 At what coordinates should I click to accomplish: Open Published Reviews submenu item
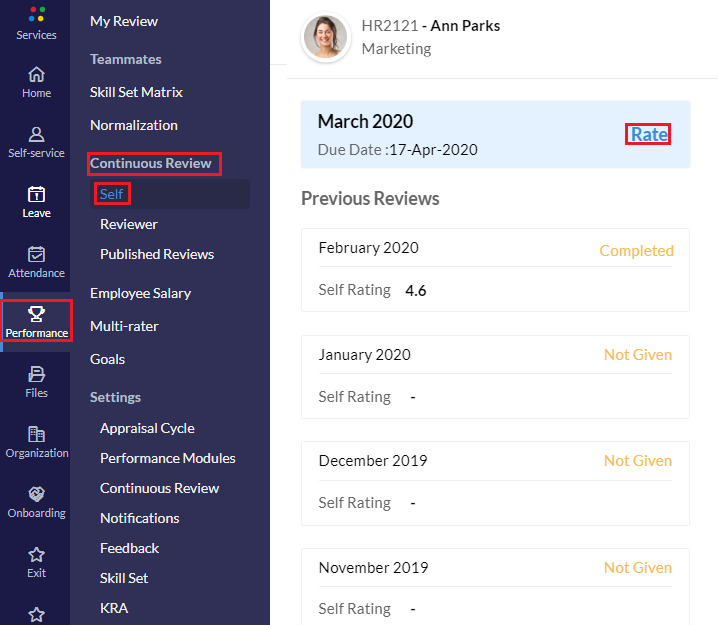[x=157, y=254]
